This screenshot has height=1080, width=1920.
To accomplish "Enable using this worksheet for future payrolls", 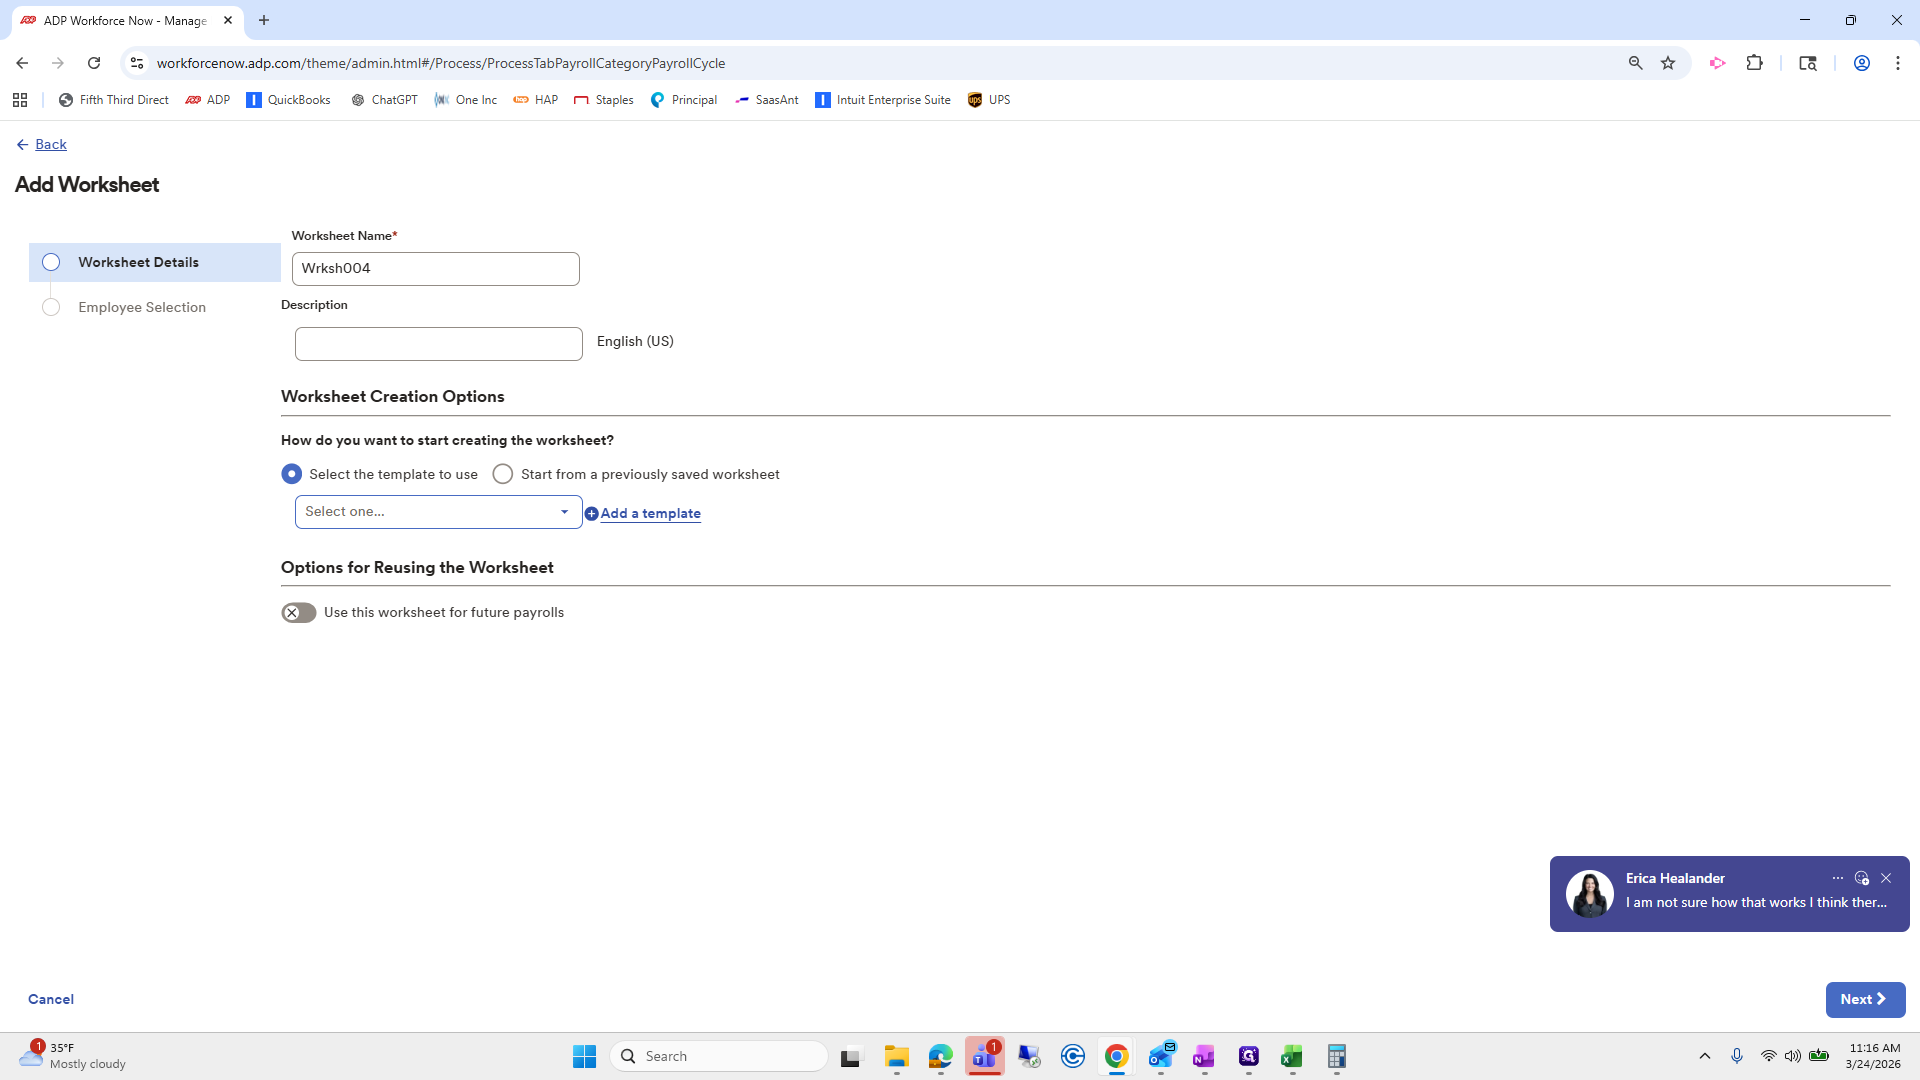I will (298, 612).
